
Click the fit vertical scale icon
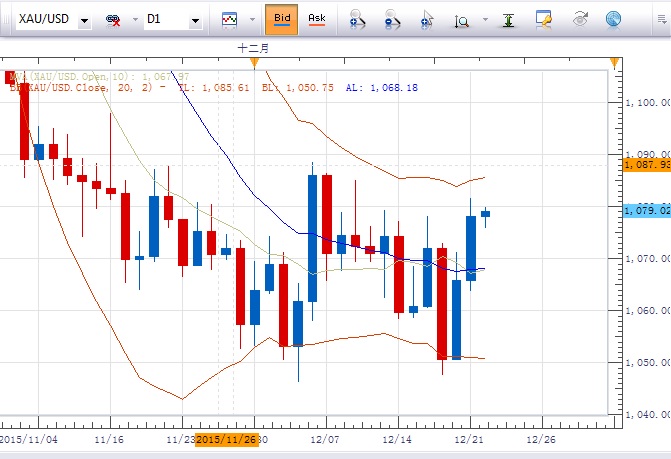[x=508, y=20]
